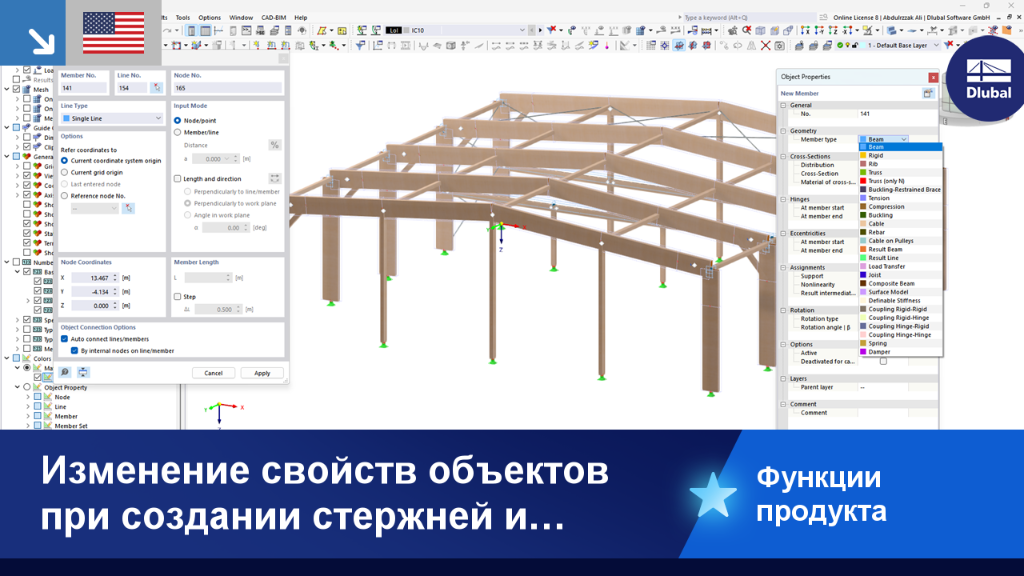This screenshot has width=1024, height=576.
Task: Click the Apply button
Action: pyautogui.click(x=262, y=373)
